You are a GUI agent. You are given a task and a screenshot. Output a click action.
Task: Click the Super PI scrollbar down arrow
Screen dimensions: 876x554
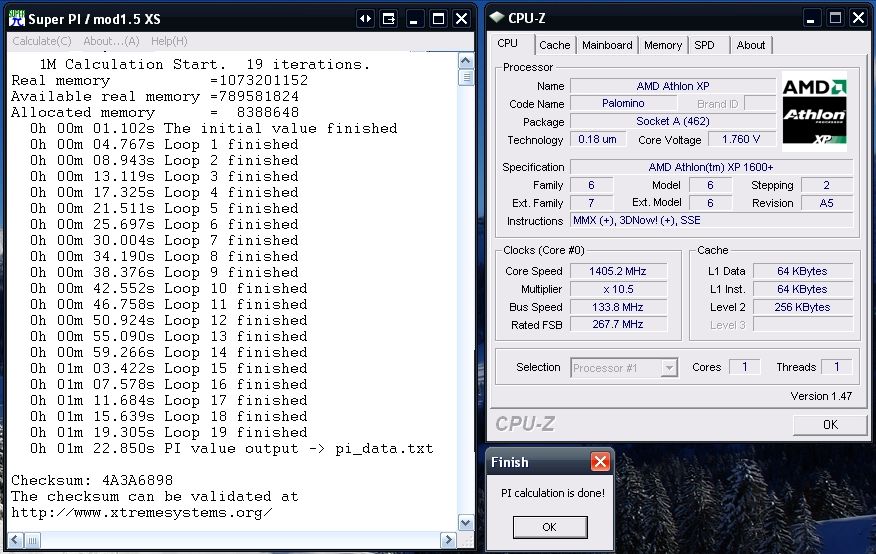(465, 522)
